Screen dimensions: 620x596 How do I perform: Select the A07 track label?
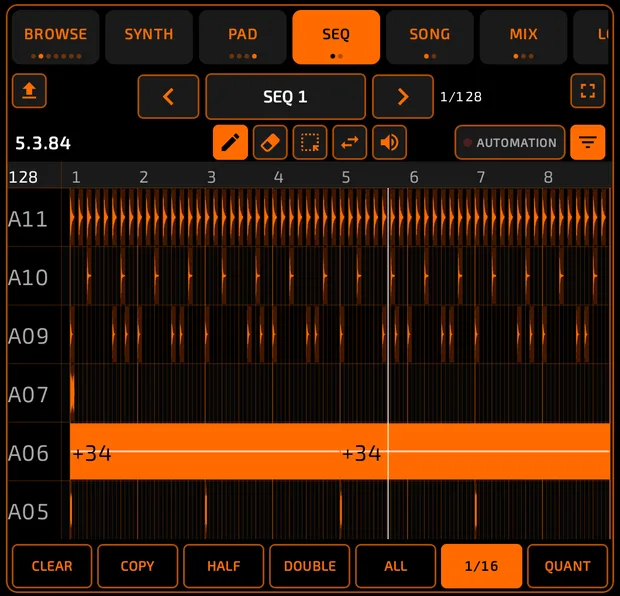tap(28, 394)
